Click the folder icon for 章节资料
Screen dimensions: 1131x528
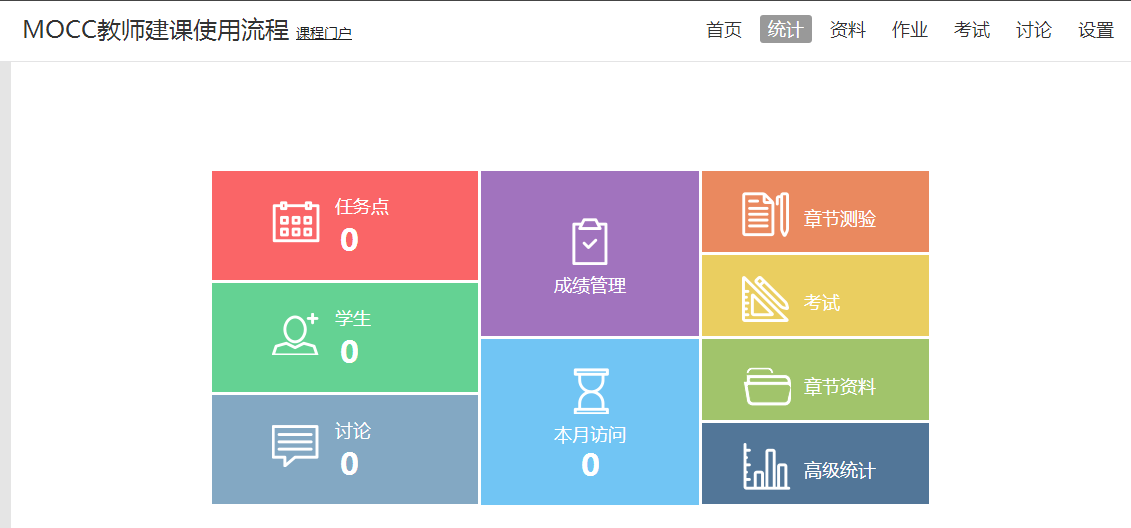[x=767, y=386]
